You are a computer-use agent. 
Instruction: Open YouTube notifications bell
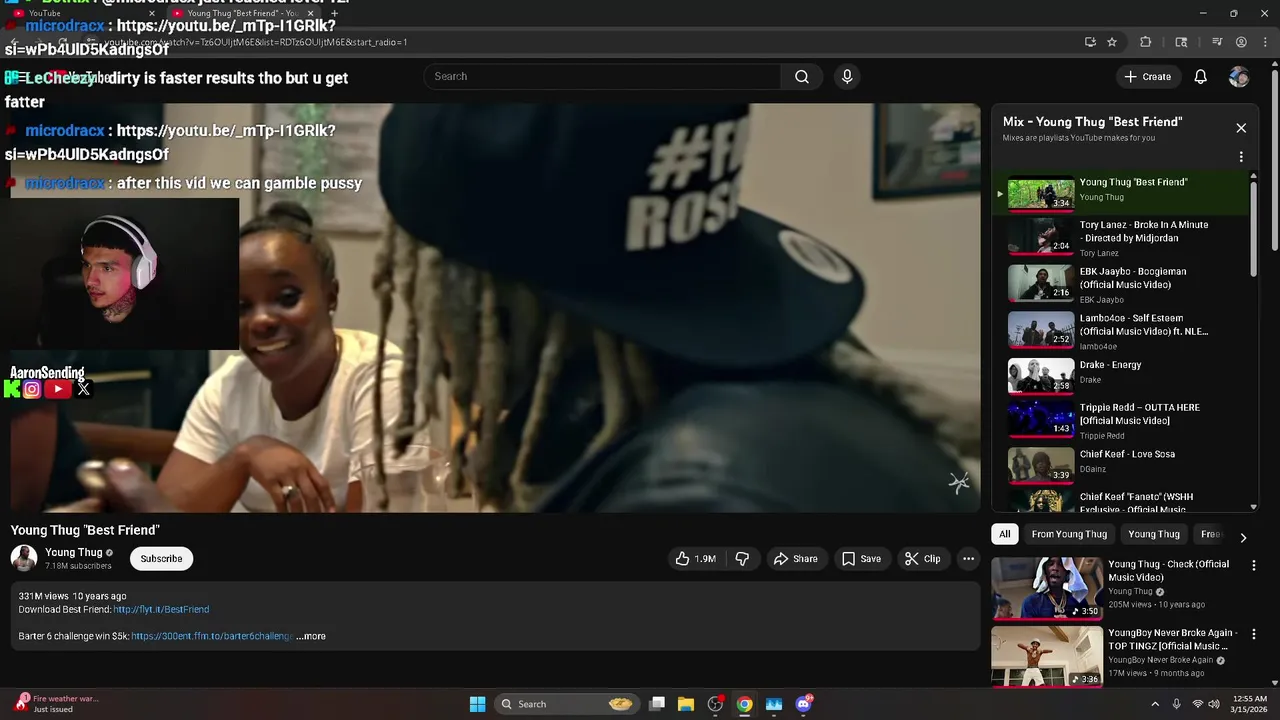[1201, 77]
